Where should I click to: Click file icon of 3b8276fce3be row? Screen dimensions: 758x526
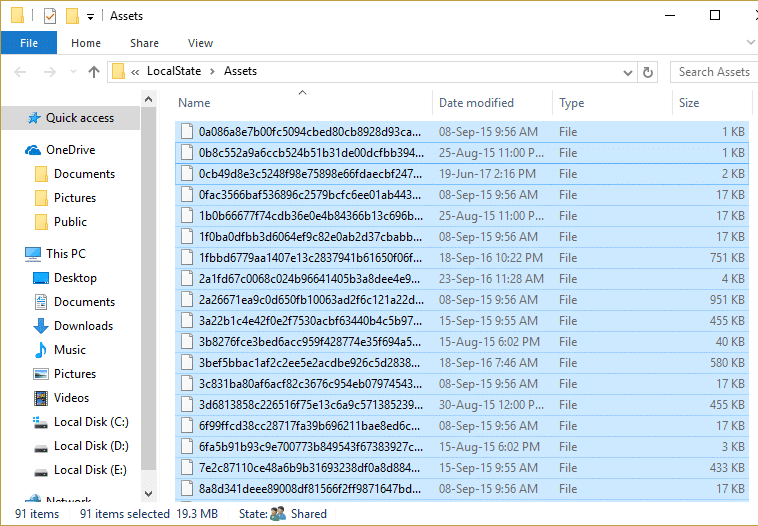point(187,342)
